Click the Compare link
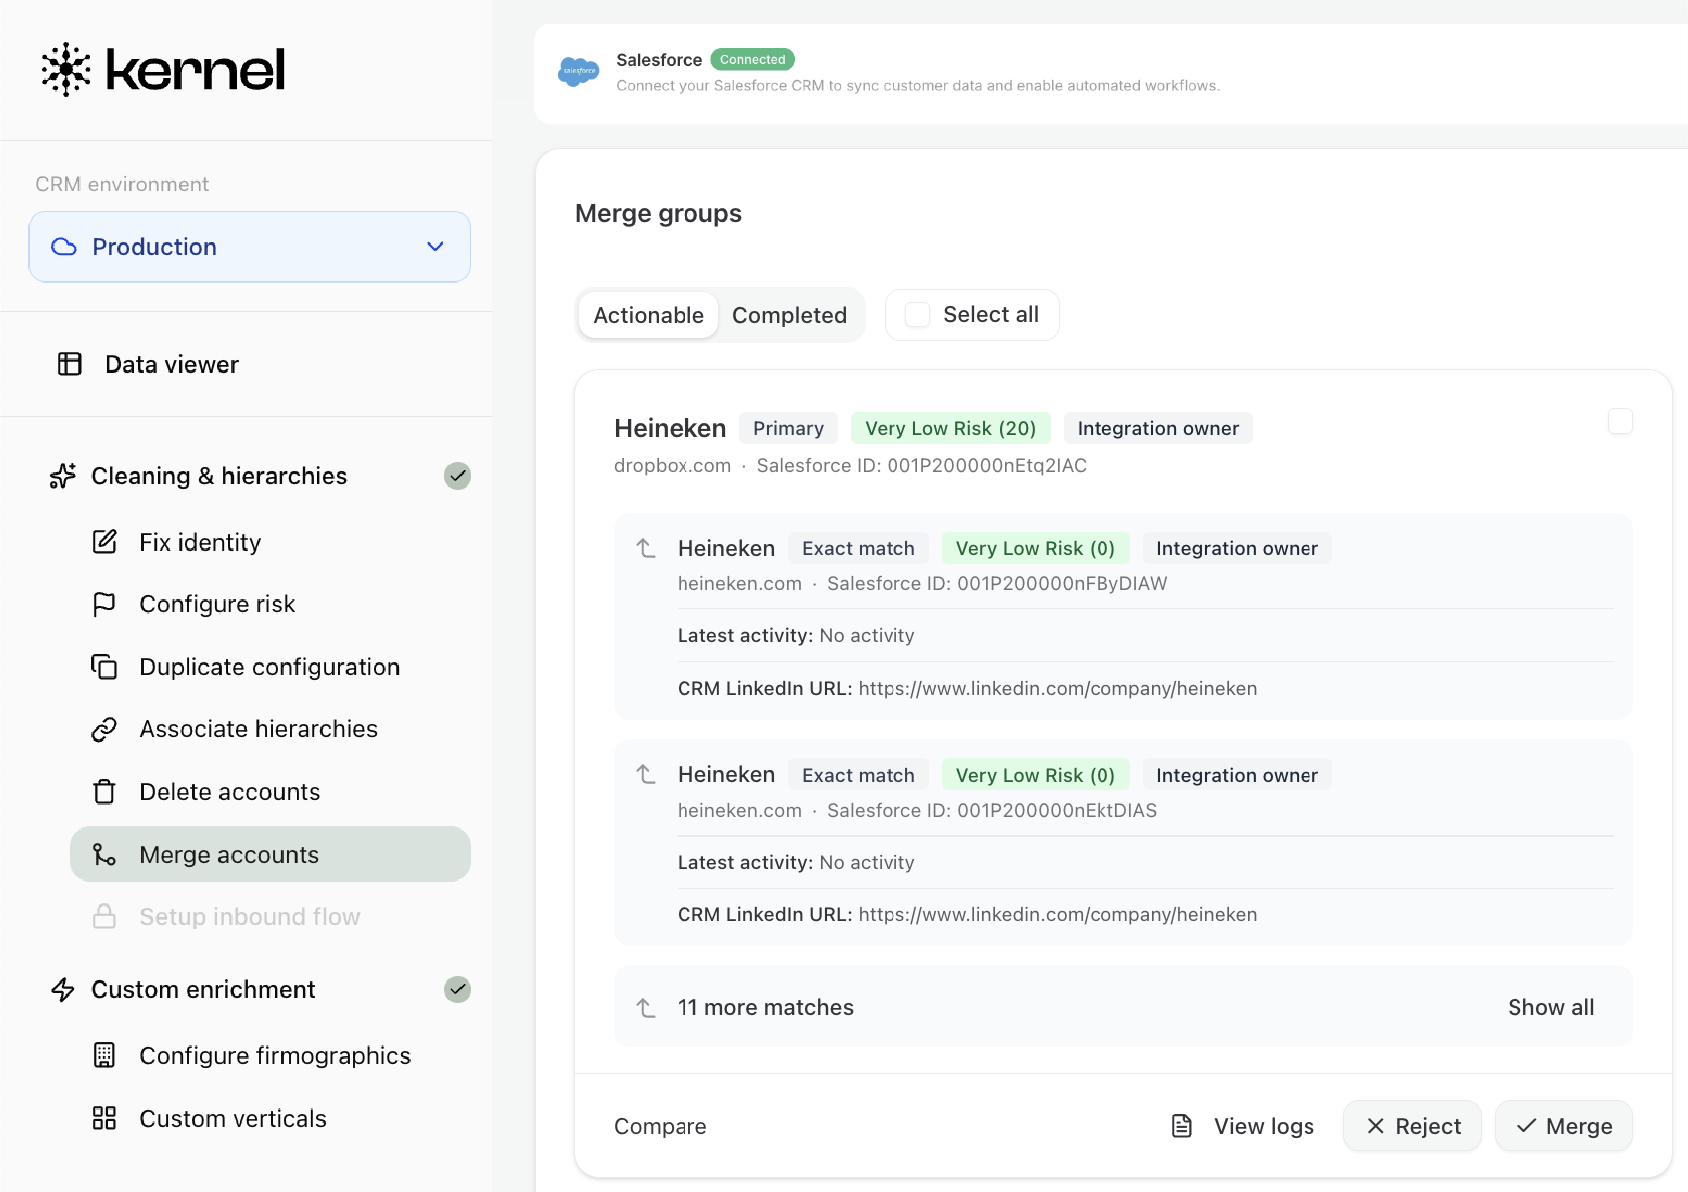Image resolution: width=1688 pixels, height=1192 pixels. click(660, 1126)
